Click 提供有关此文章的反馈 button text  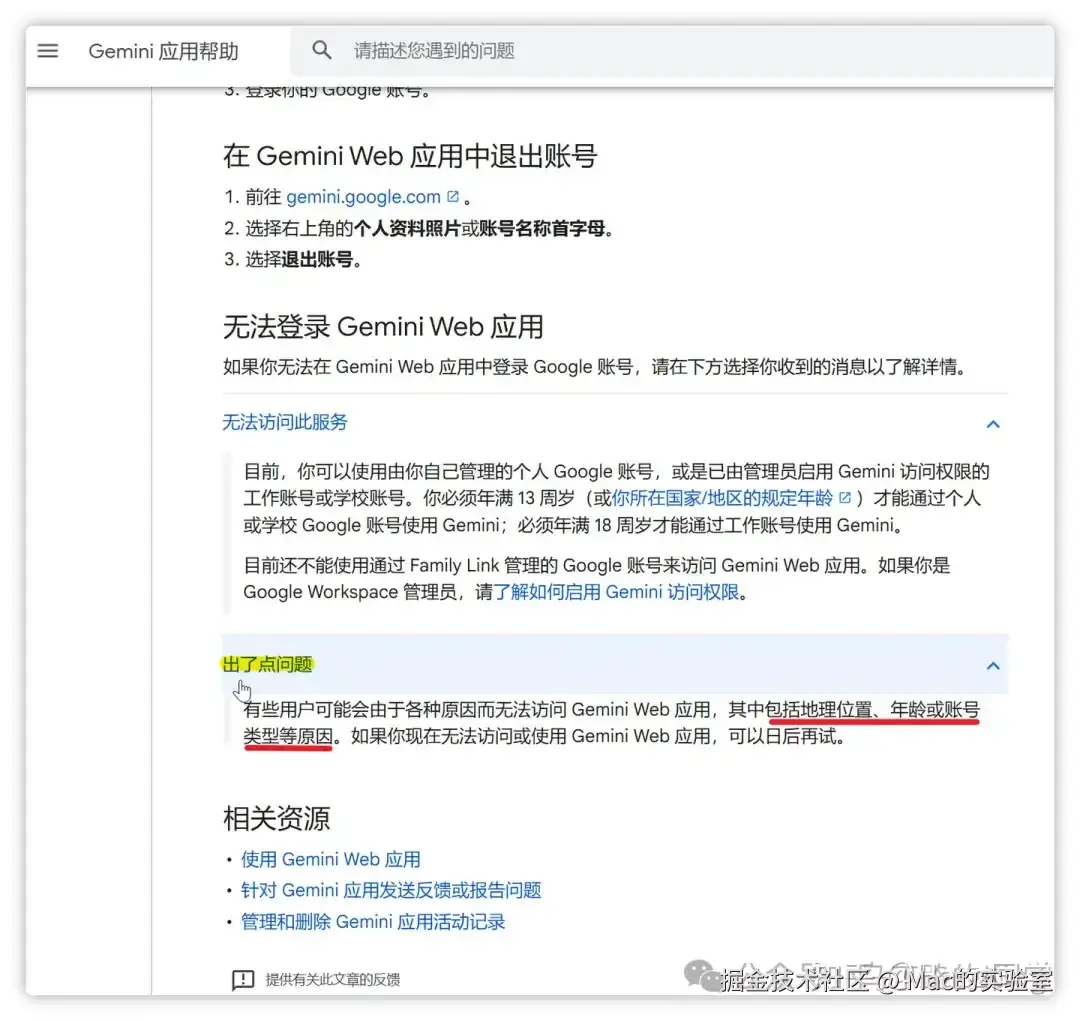pyautogui.click(x=333, y=979)
